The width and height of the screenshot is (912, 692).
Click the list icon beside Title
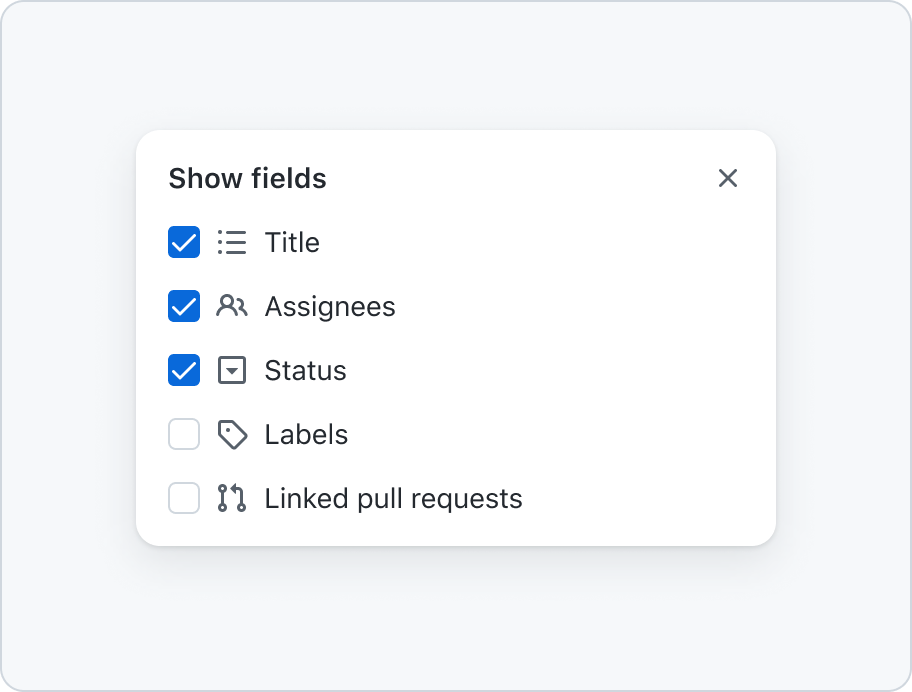click(232, 242)
